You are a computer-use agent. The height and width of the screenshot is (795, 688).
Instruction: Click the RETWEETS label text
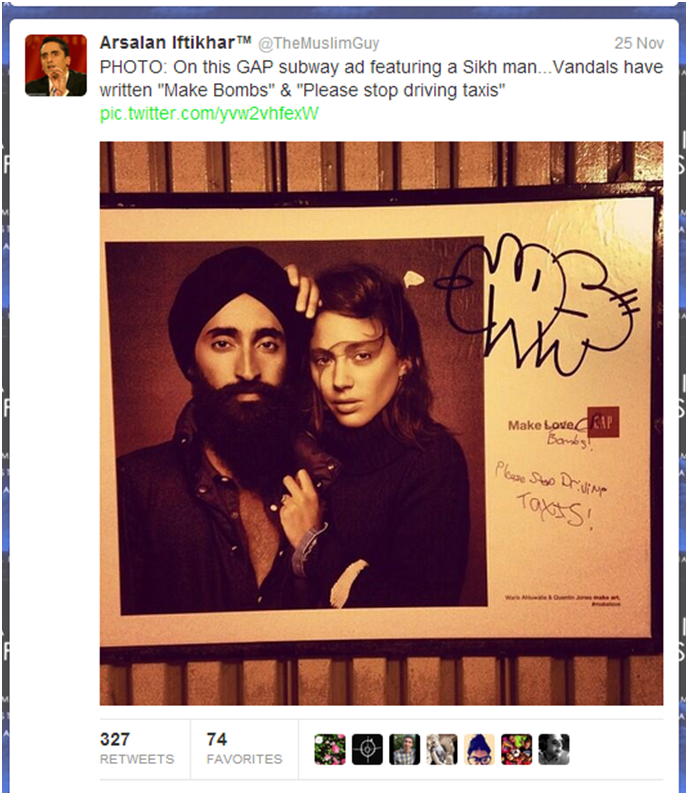click(x=137, y=759)
